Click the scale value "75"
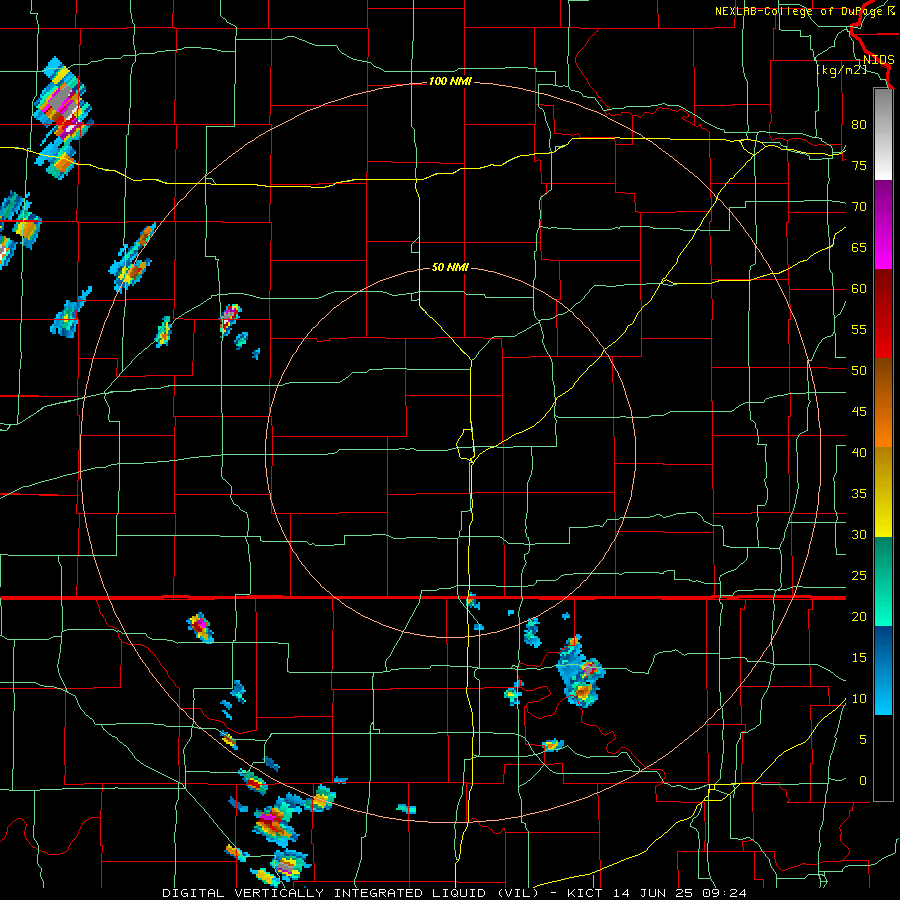The image size is (900, 900). tap(859, 165)
